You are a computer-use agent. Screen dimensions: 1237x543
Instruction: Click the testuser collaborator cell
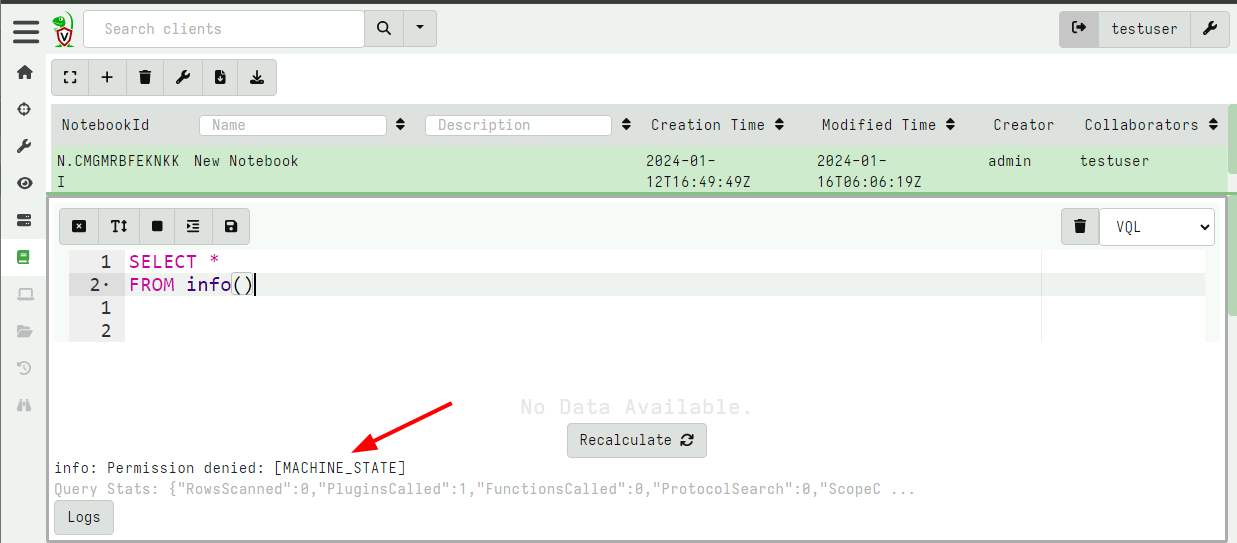click(x=1114, y=161)
